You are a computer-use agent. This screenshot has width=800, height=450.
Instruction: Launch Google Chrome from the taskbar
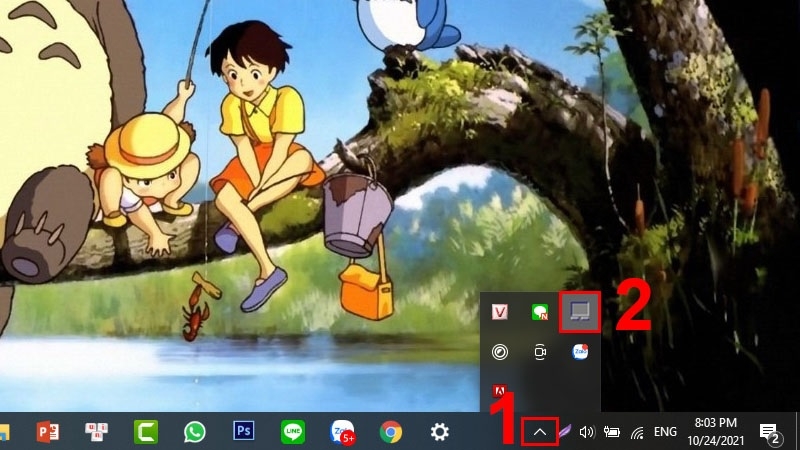pos(391,432)
